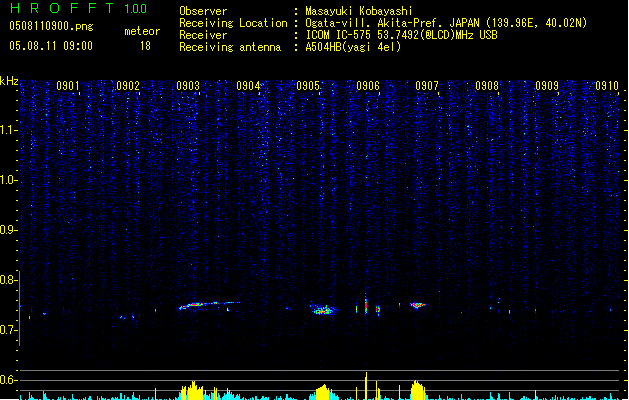Click the 0.8 kHz axis label
This screenshot has height=400, width=629.
pos(9,280)
